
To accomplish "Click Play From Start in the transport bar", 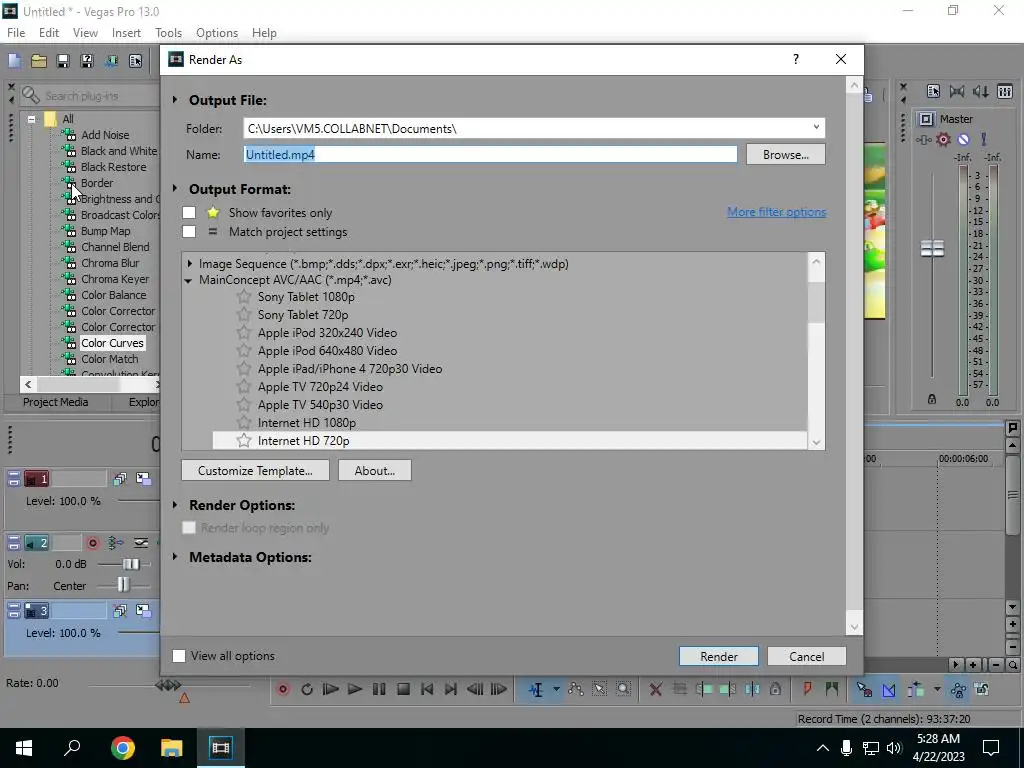I will (x=330, y=689).
